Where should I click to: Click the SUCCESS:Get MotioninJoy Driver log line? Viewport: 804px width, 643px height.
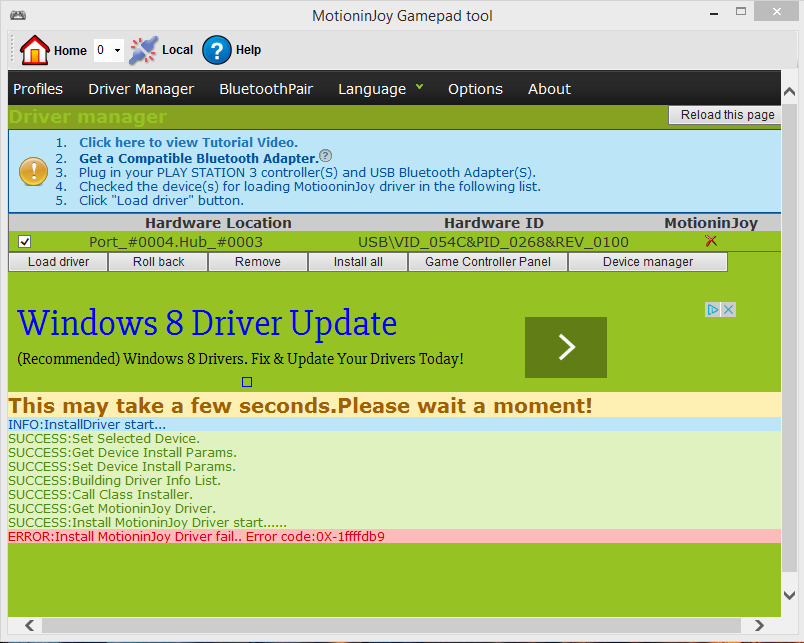tap(394, 508)
